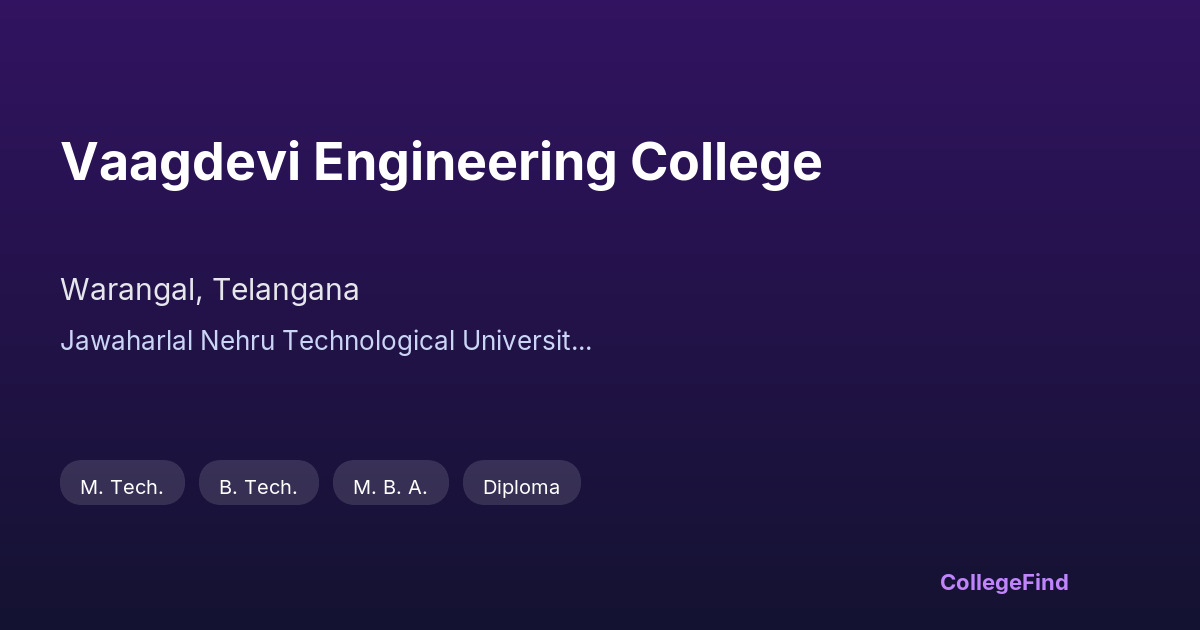Click the Warangal, Telangana location text
The height and width of the screenshot is (630, 1200).
(210, 290)
